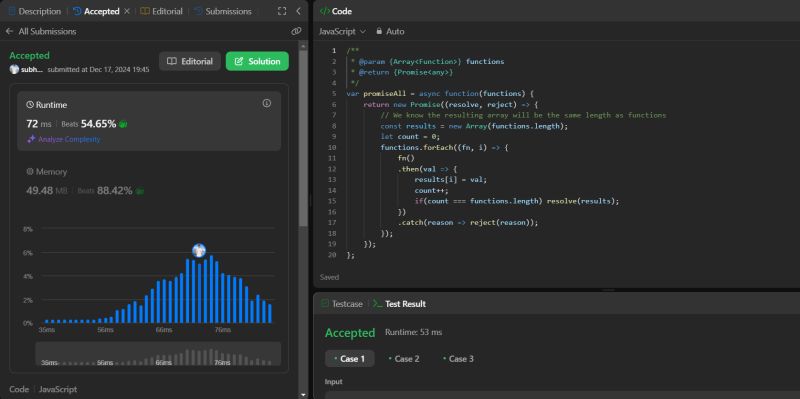Switch to the Description tab

point(34,11)
